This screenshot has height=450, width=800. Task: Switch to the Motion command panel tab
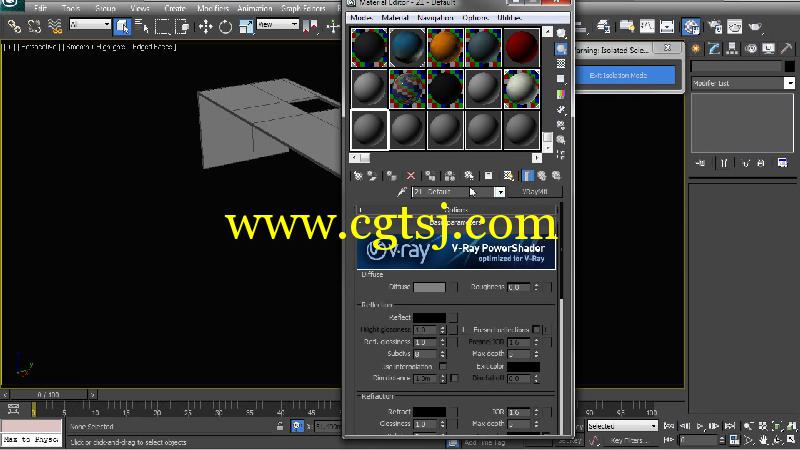pos(751,48)
